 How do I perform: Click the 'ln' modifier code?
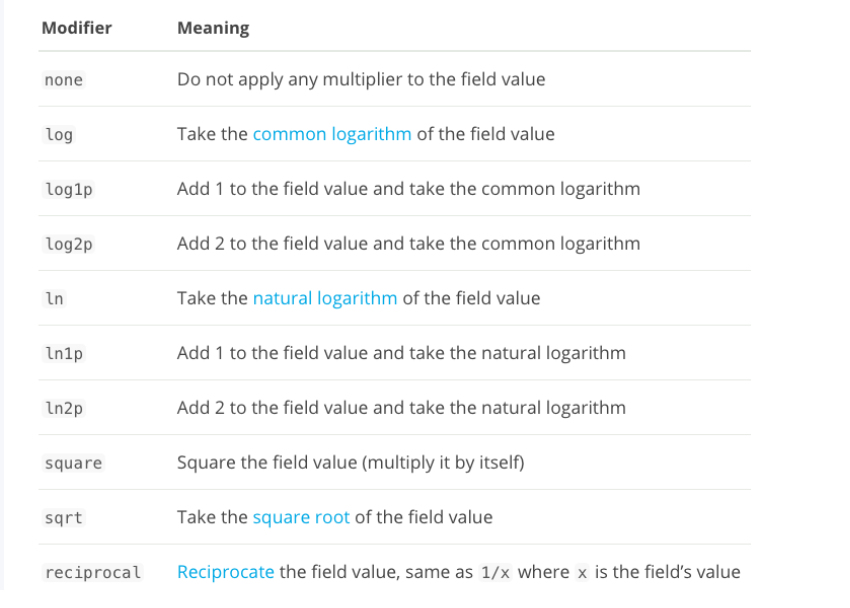[54, 299]
